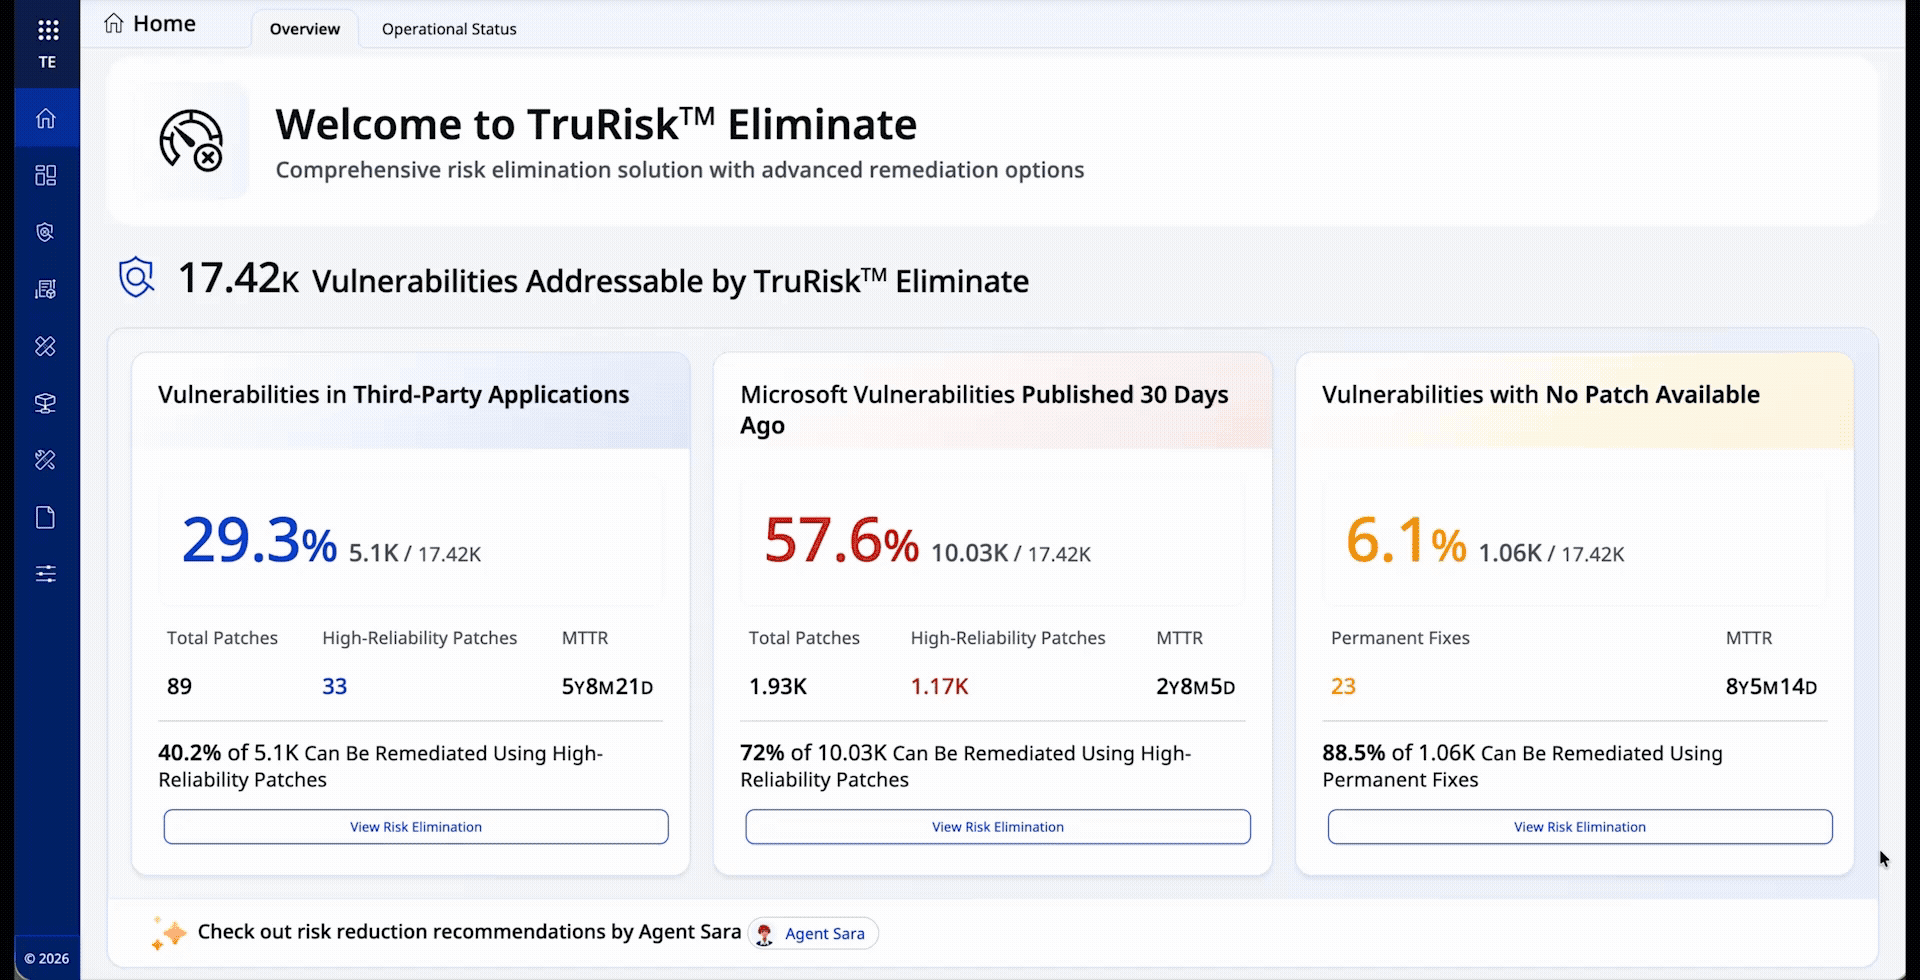Click the Permanent Fixes label

tap(1400, 638)
